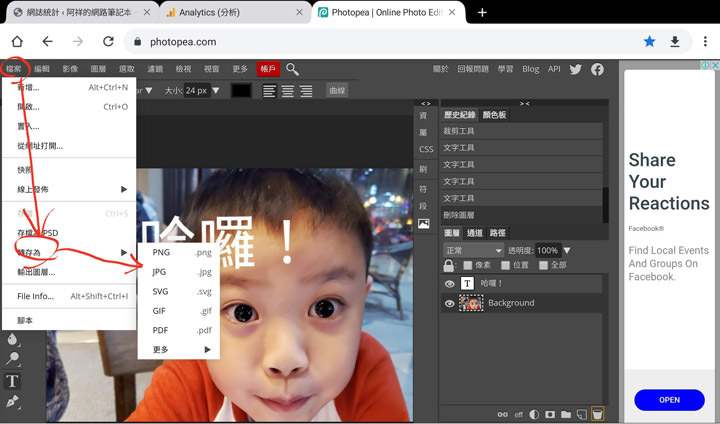Open the search magnifier in Photopea menu bar

click(x=292, y=69)
